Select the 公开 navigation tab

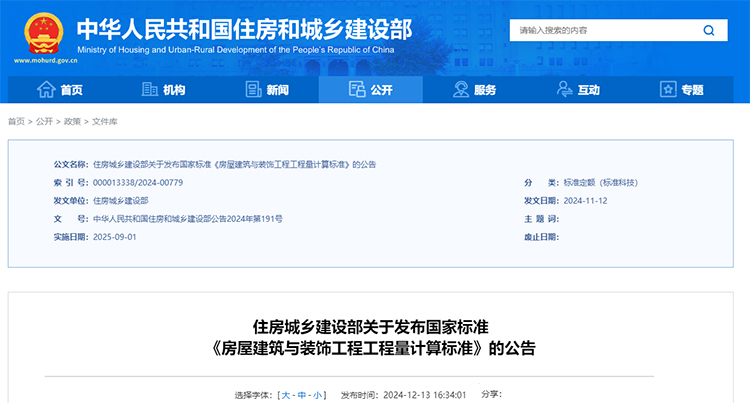coord(371,89)
